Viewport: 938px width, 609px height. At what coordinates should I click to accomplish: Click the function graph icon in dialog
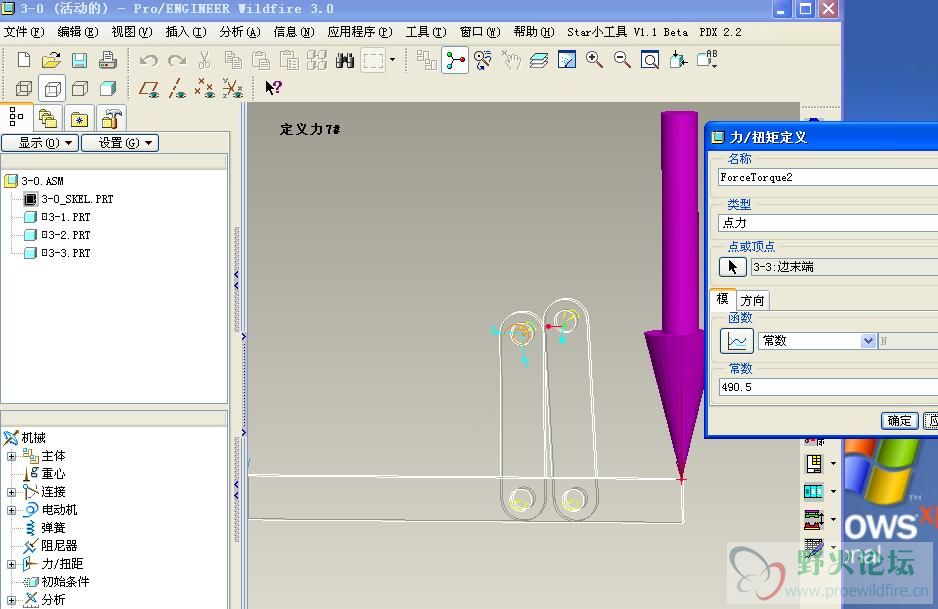click(736, 341)
